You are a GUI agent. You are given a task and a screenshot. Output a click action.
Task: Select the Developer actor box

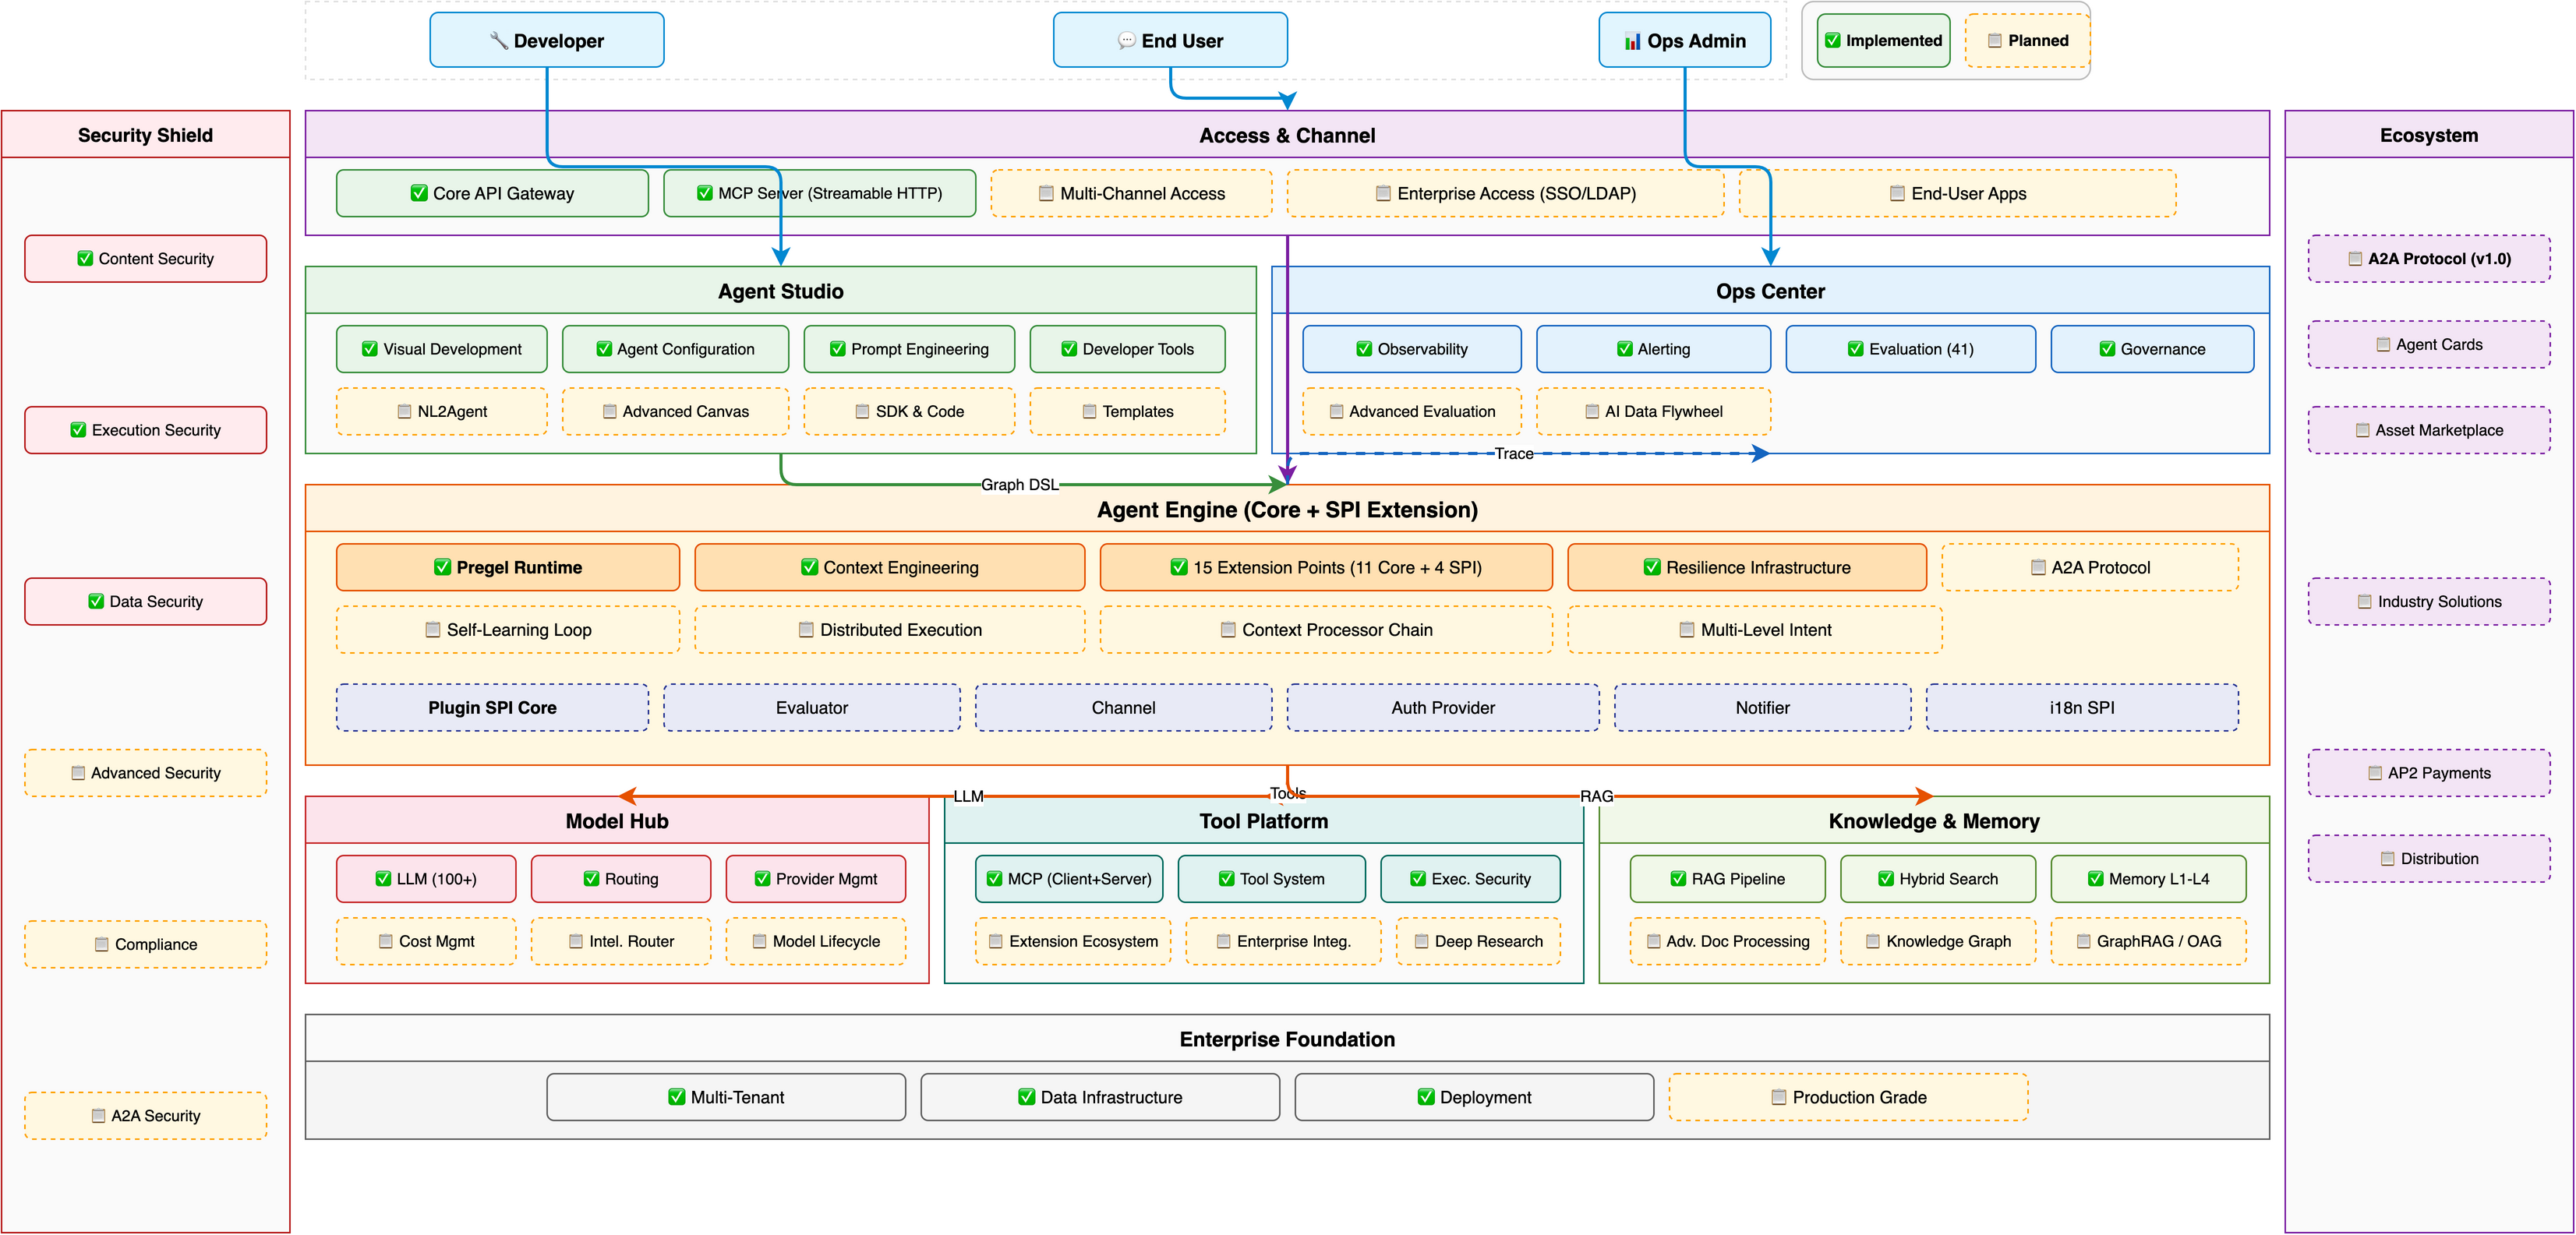click(547, 40)
